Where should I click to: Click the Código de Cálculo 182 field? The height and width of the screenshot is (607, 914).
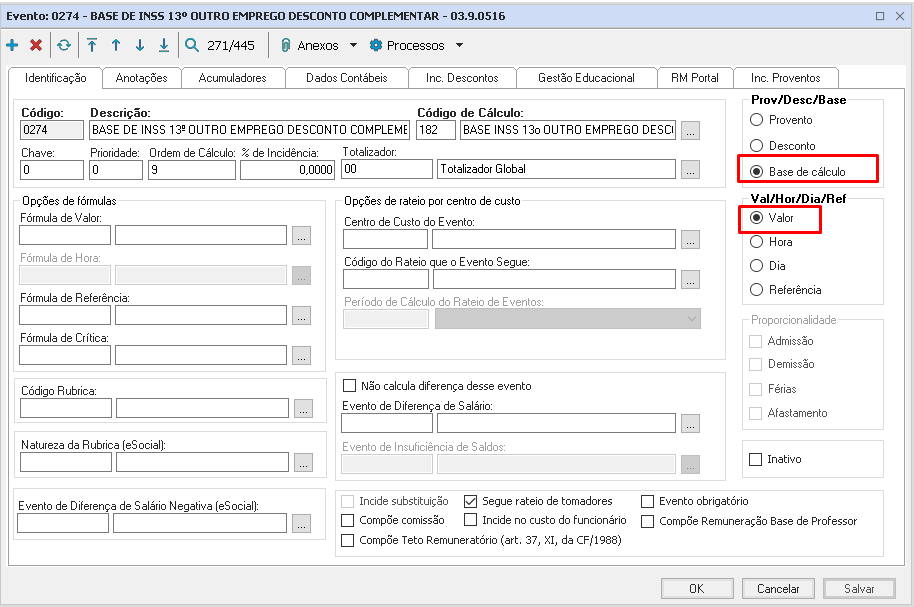pos(436,130)
